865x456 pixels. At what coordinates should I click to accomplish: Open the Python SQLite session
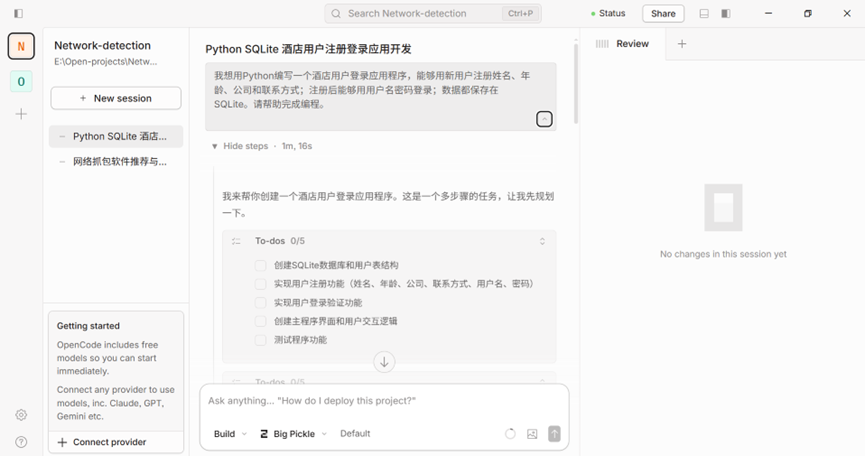point(116,136)
